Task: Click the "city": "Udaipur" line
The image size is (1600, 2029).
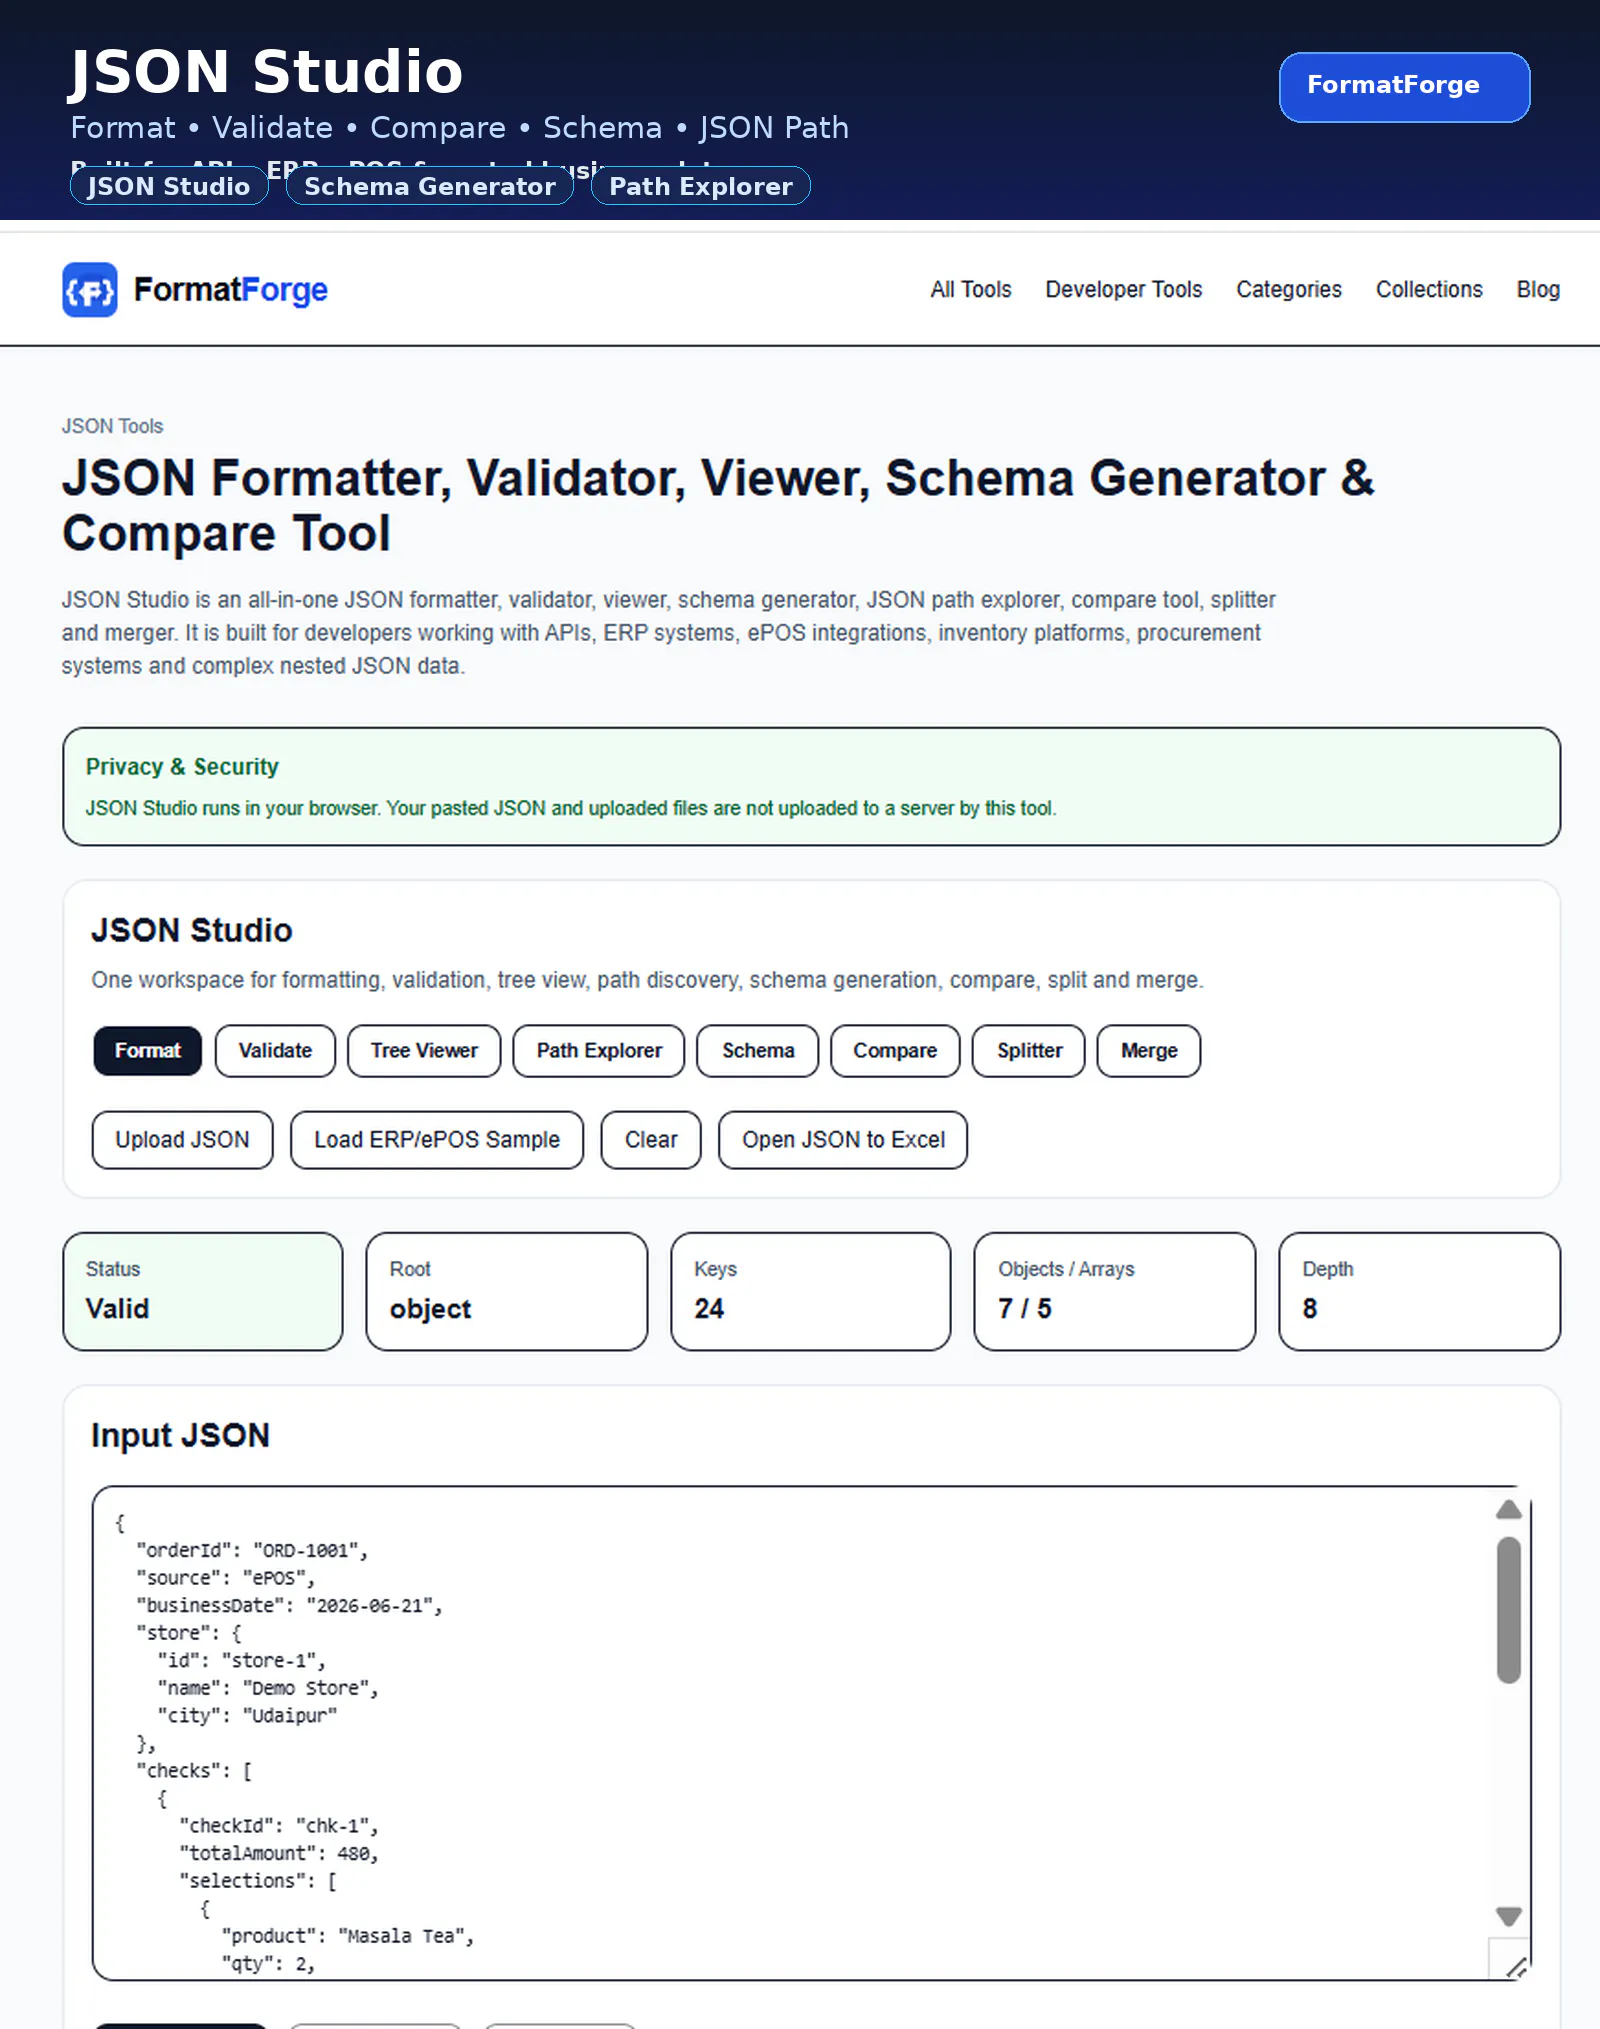Action: (248, 1715)
